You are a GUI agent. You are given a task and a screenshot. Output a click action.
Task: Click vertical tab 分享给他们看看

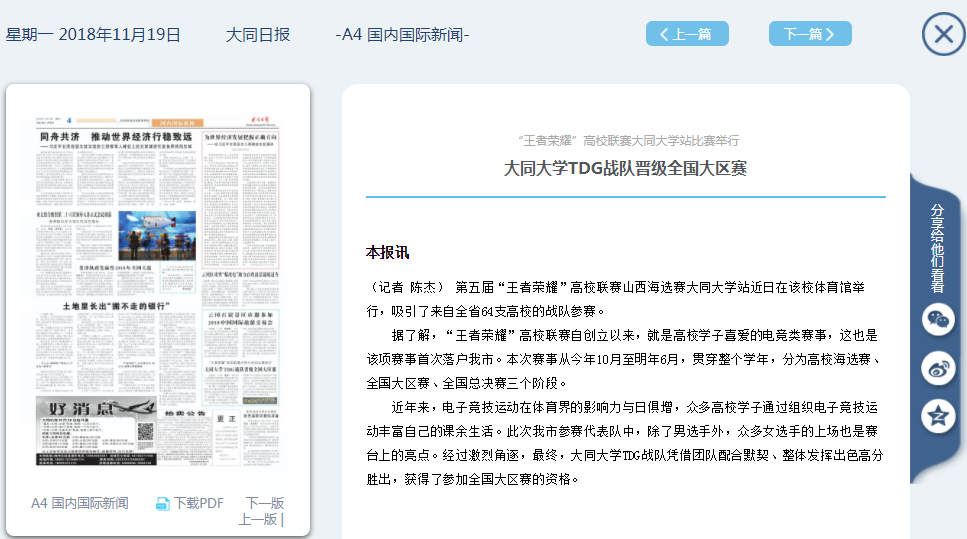[x=937, y=248]
